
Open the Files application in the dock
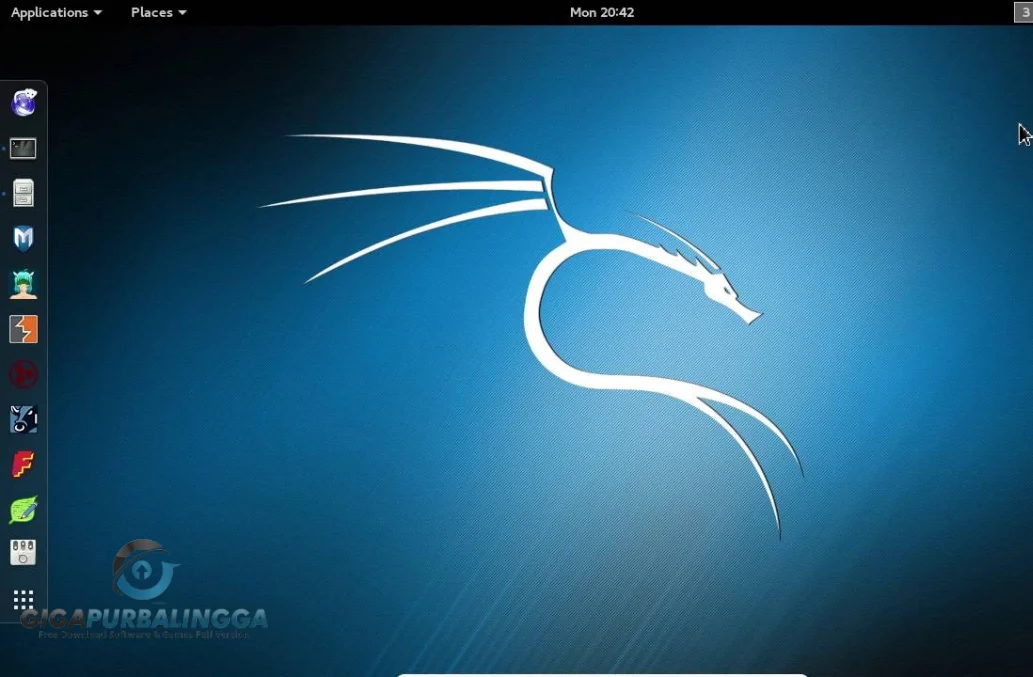click(22, 192)
